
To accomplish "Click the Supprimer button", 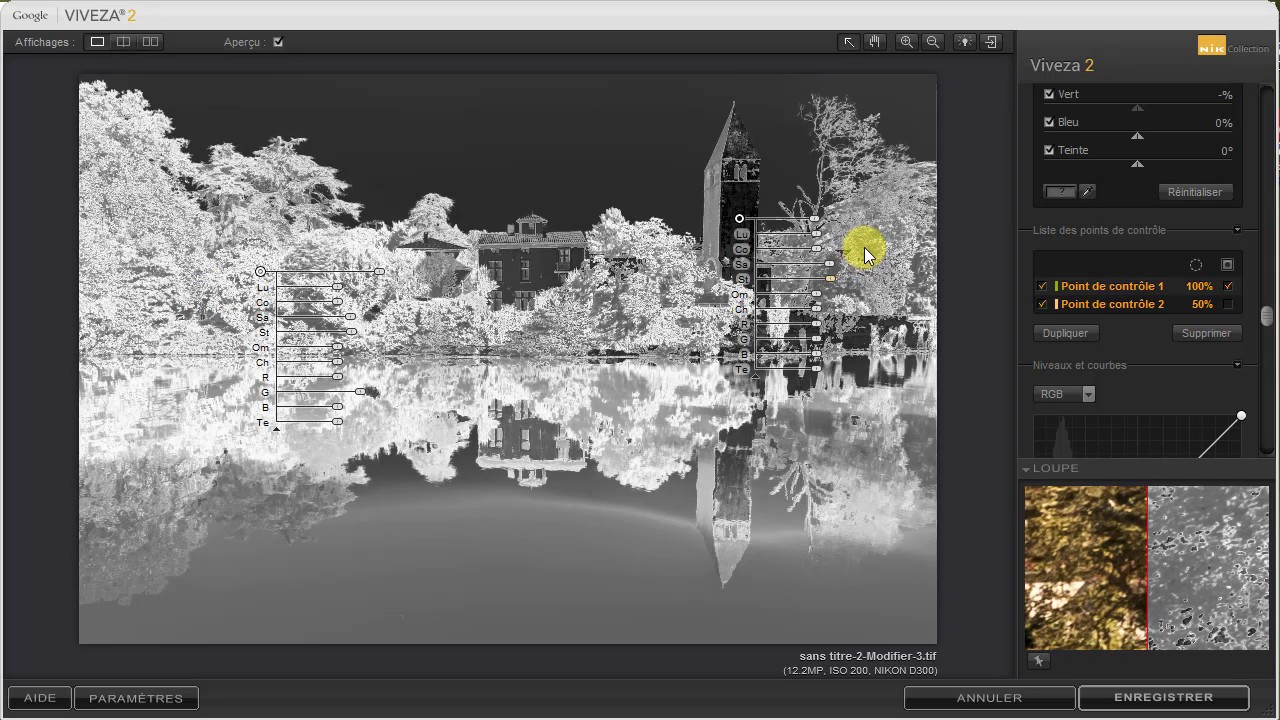I will (x=1206, y=333).
